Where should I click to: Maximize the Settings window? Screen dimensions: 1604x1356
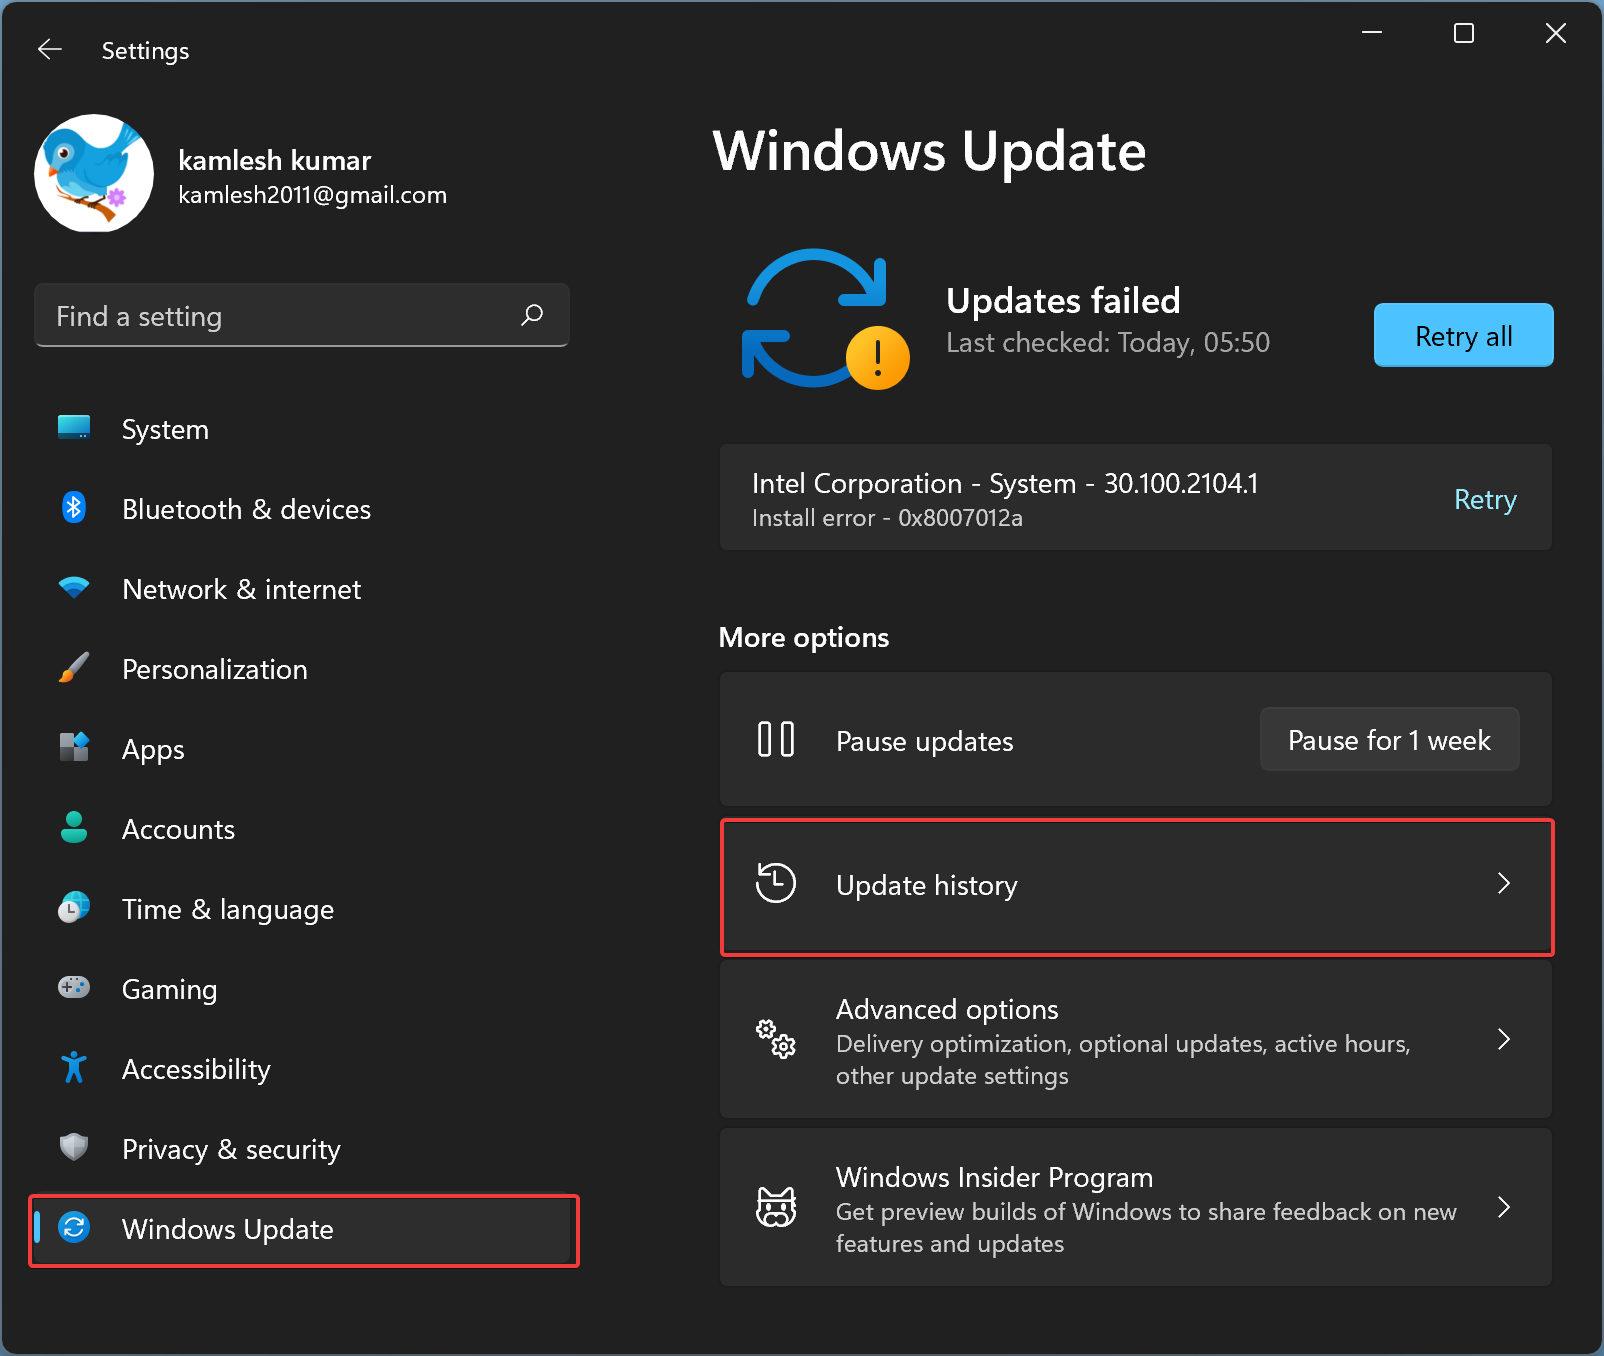tap(1464, 33)
